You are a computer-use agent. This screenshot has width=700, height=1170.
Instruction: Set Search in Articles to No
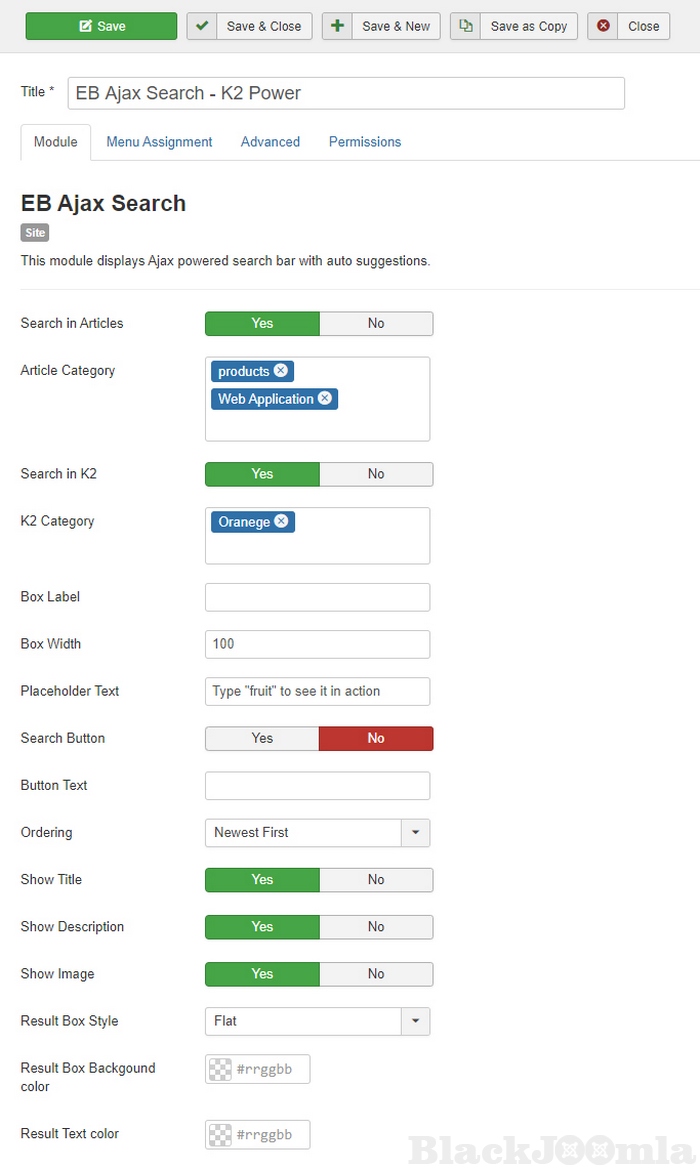click(x=376, y=323)
